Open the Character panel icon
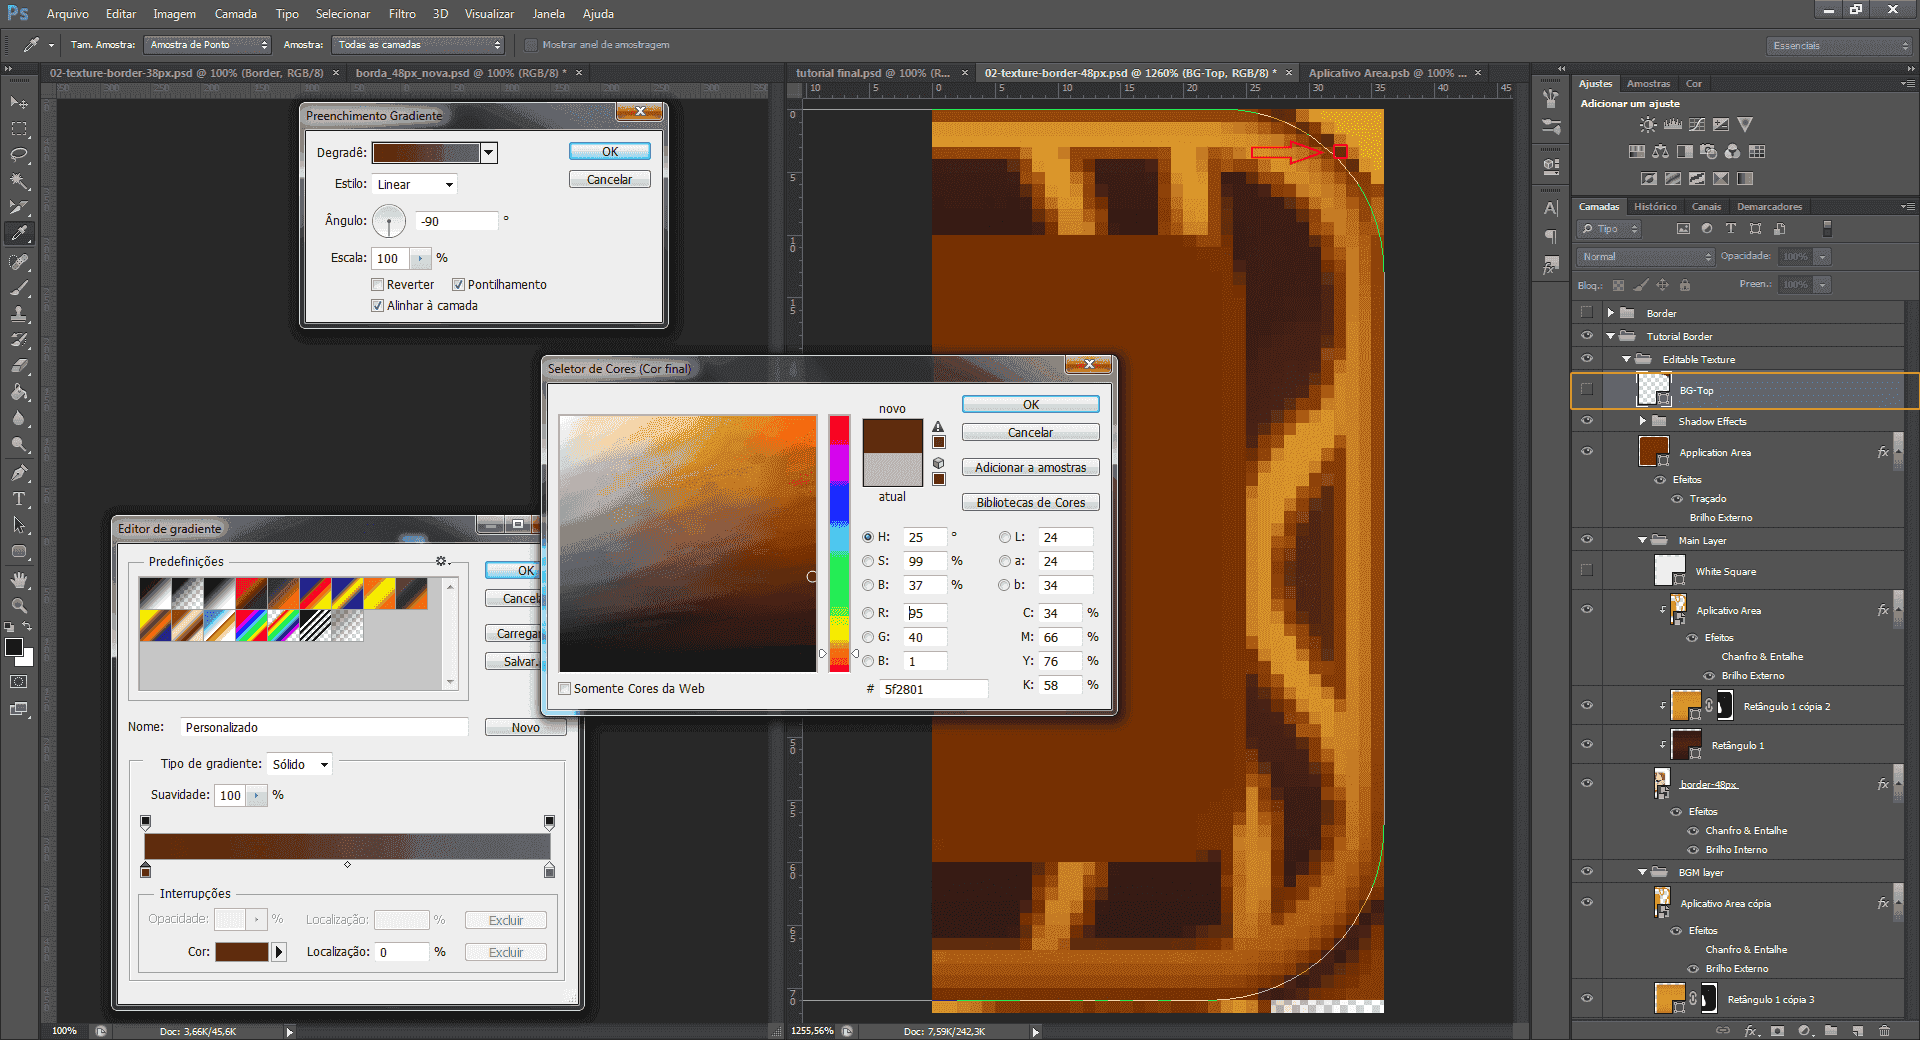This screenshot has height=1040, width=1920. click(1551, 208)
